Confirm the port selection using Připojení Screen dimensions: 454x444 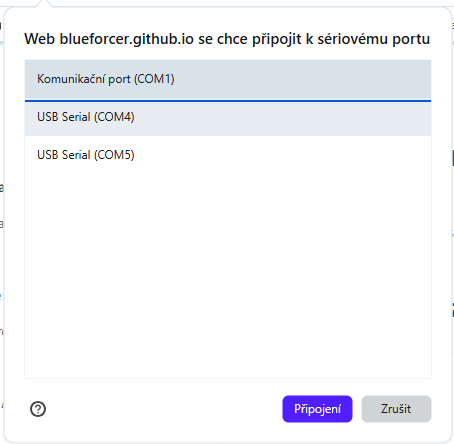(317, 409)
